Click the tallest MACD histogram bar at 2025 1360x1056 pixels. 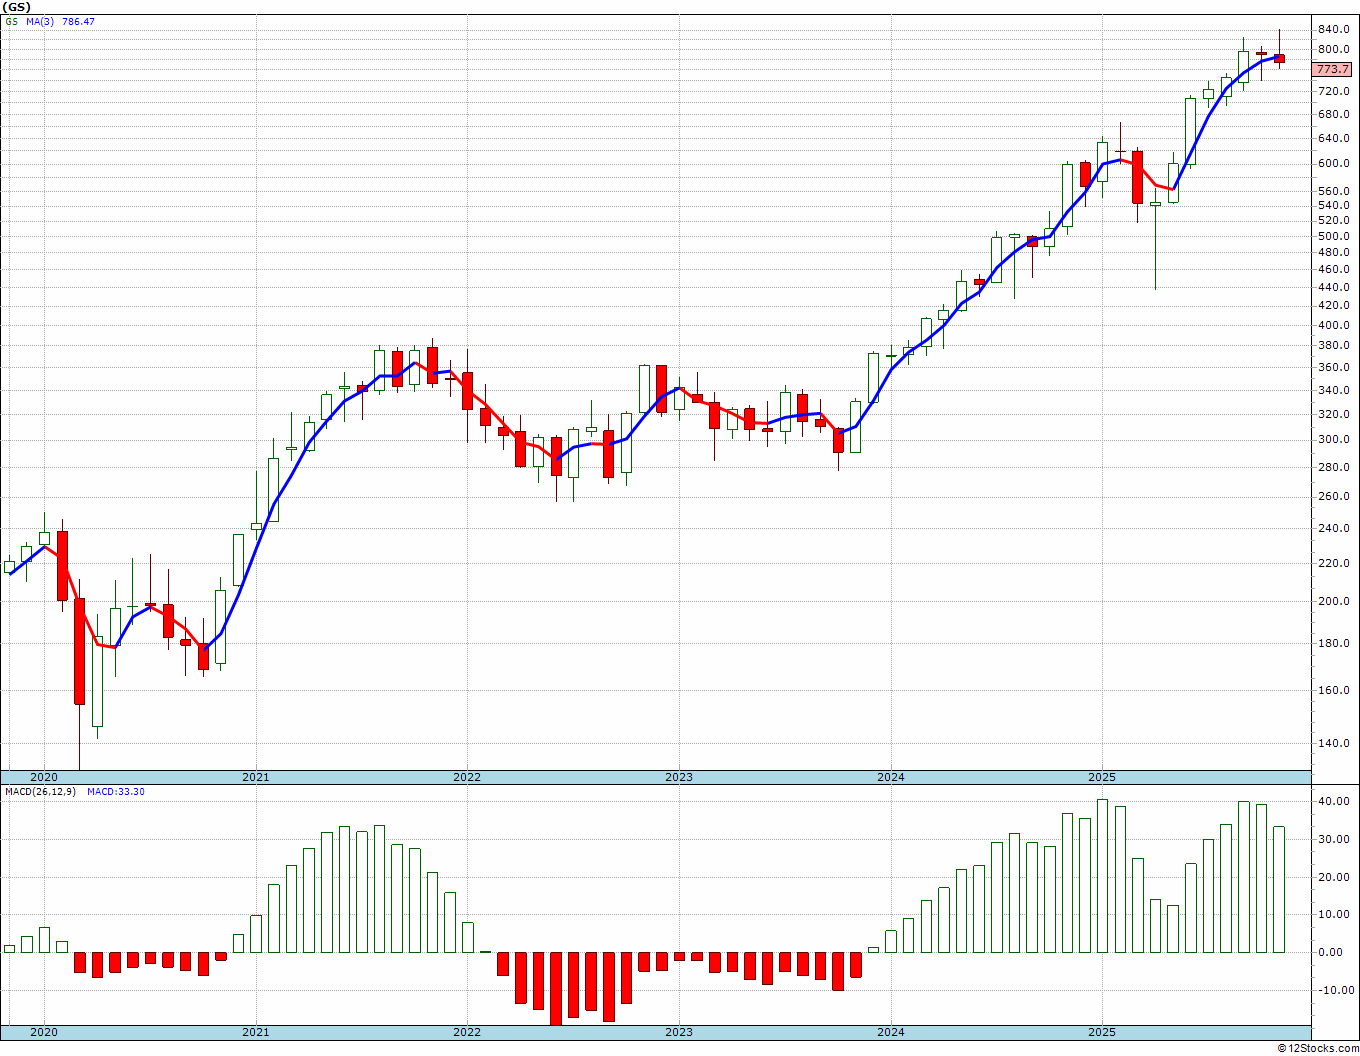[1102, 876]
